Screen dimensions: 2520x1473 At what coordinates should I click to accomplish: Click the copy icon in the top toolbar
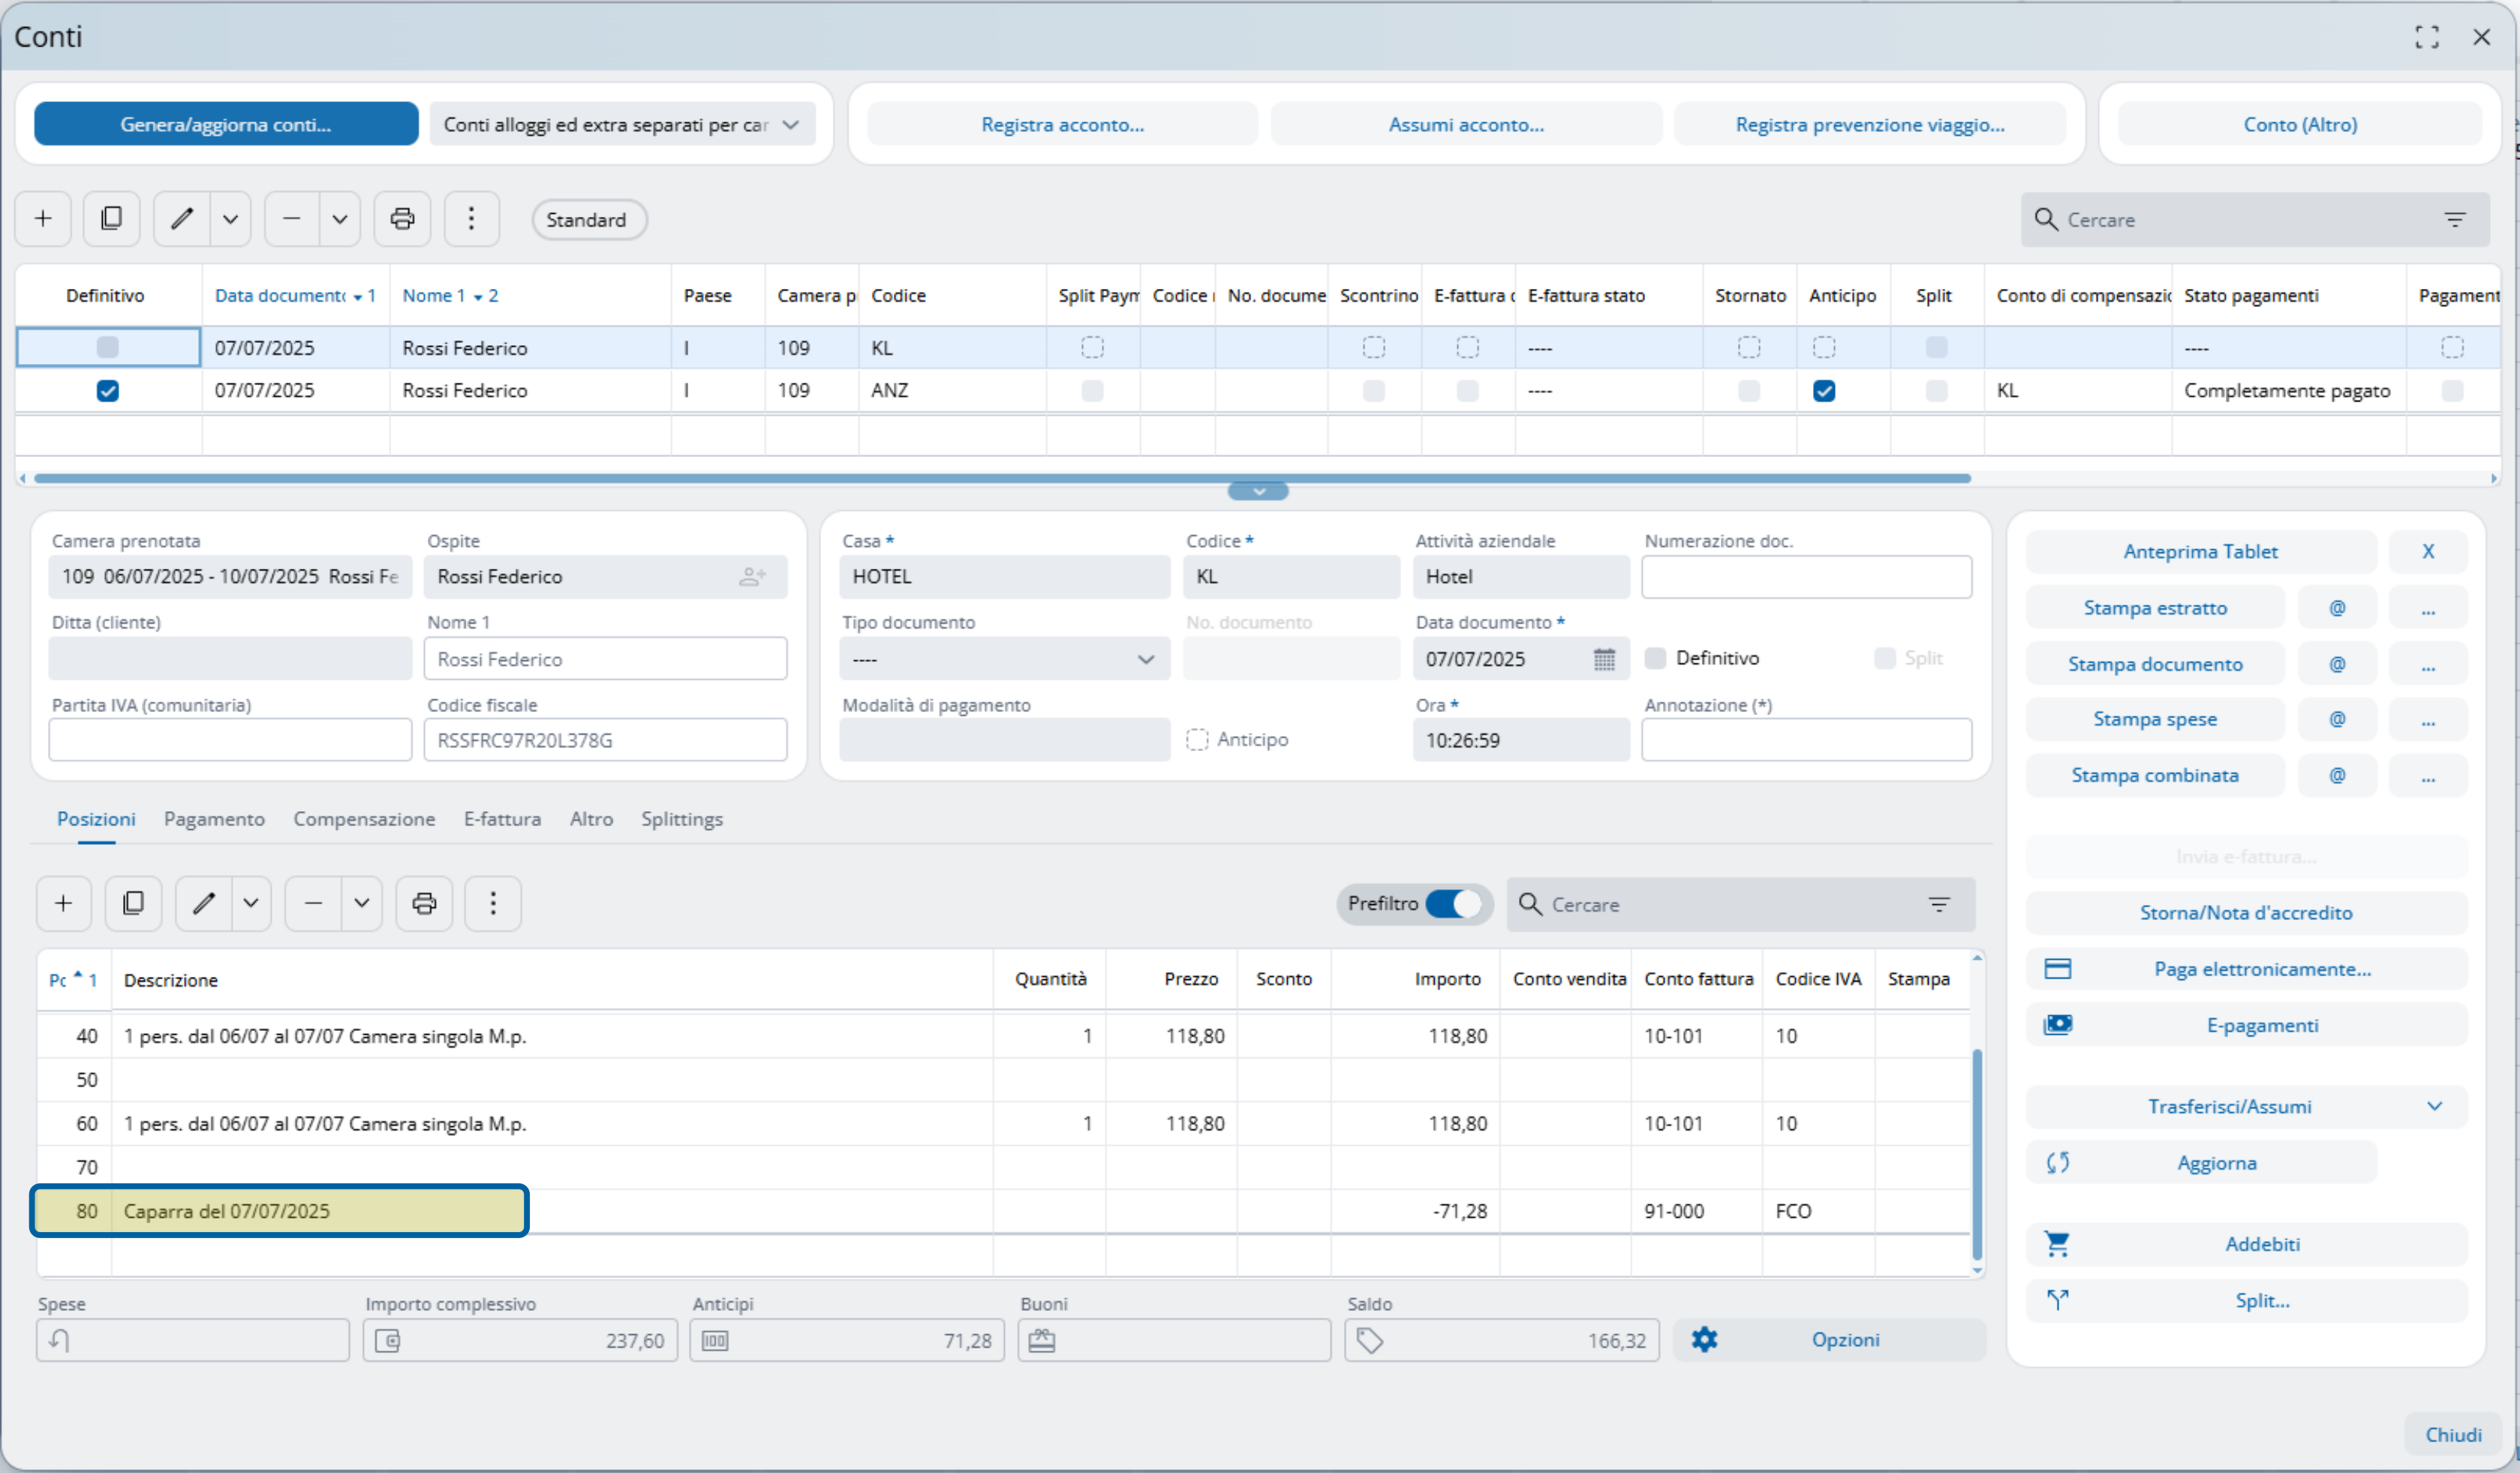[112, 219]
